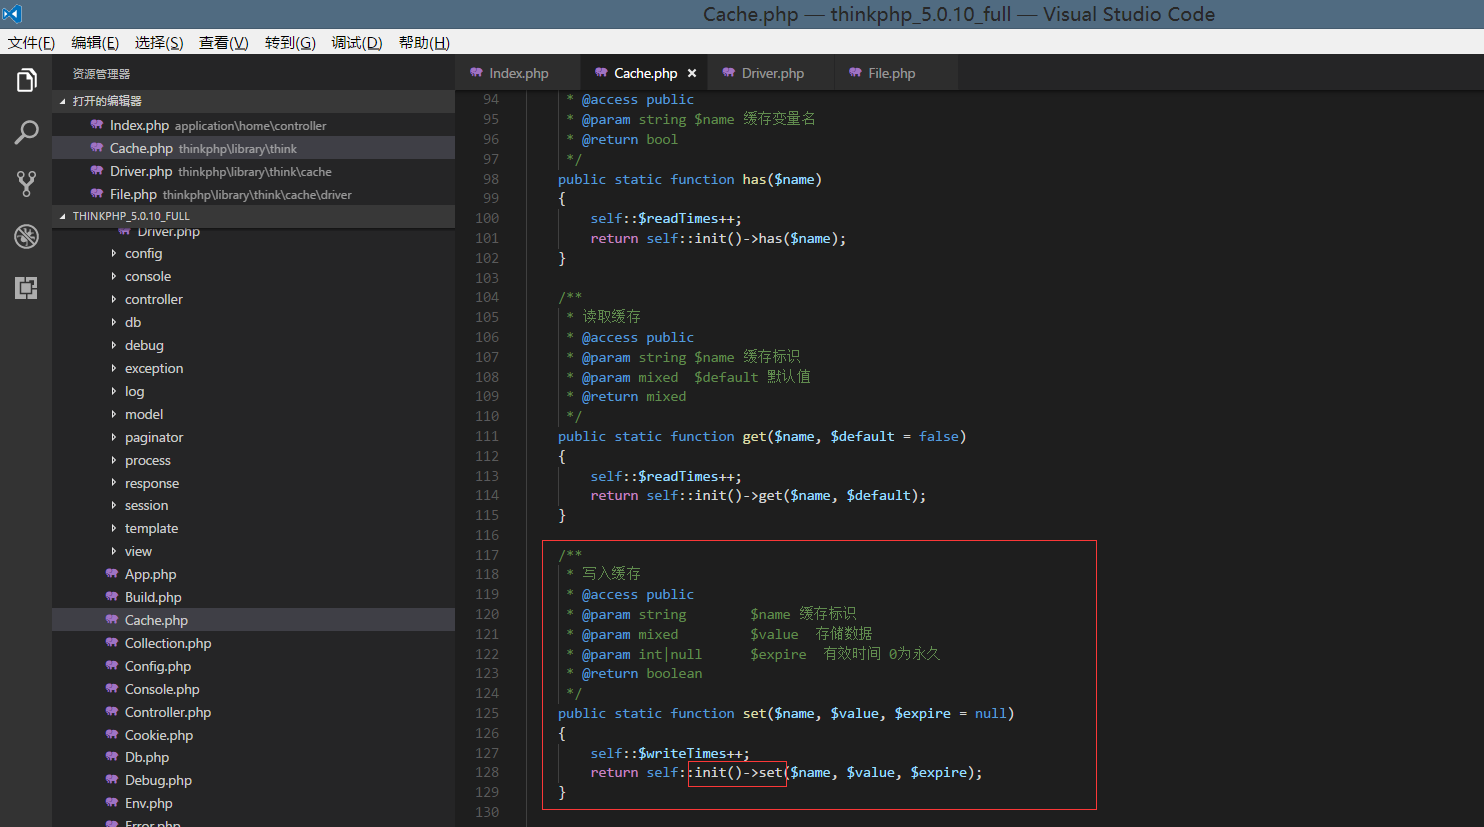Open Cache.php in the file tree

pyautogui.click(x=254, y=620)
